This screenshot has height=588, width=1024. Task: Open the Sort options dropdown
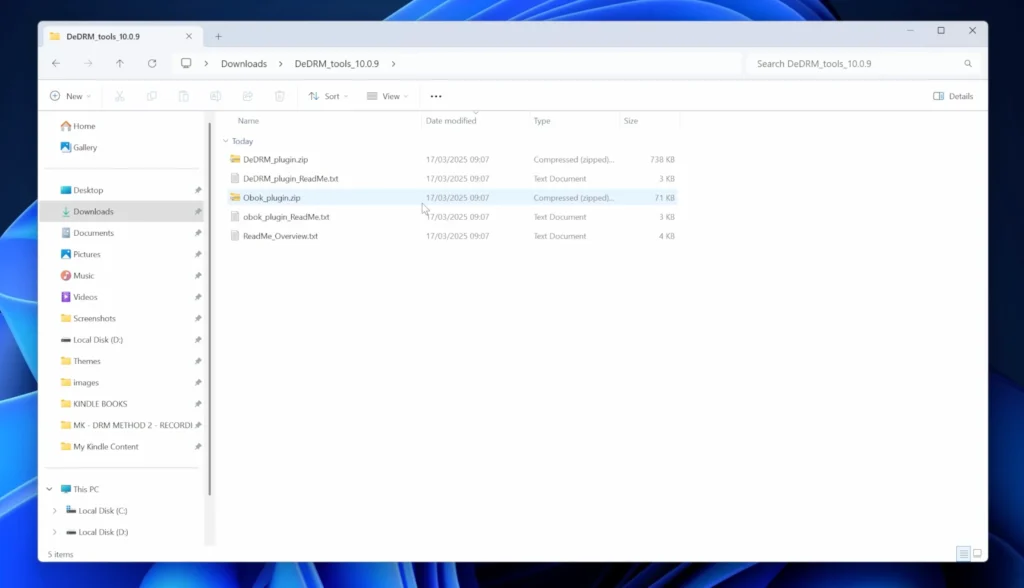328,96
